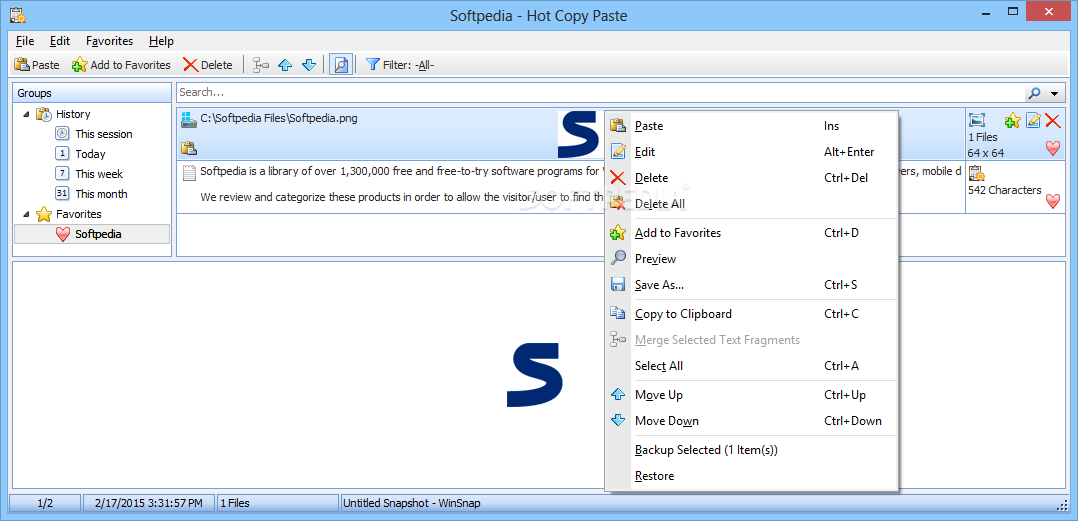Choose Delete All from the context menu

pos(751,204)
